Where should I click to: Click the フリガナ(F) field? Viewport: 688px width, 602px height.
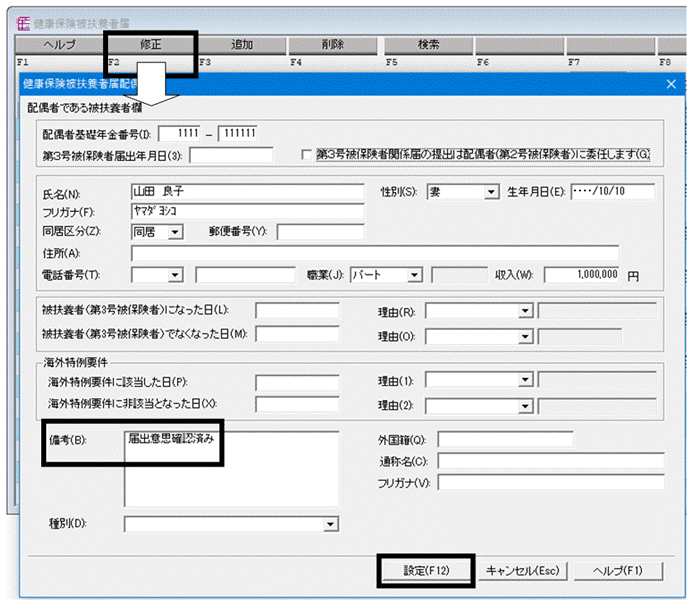pos(247,211)
